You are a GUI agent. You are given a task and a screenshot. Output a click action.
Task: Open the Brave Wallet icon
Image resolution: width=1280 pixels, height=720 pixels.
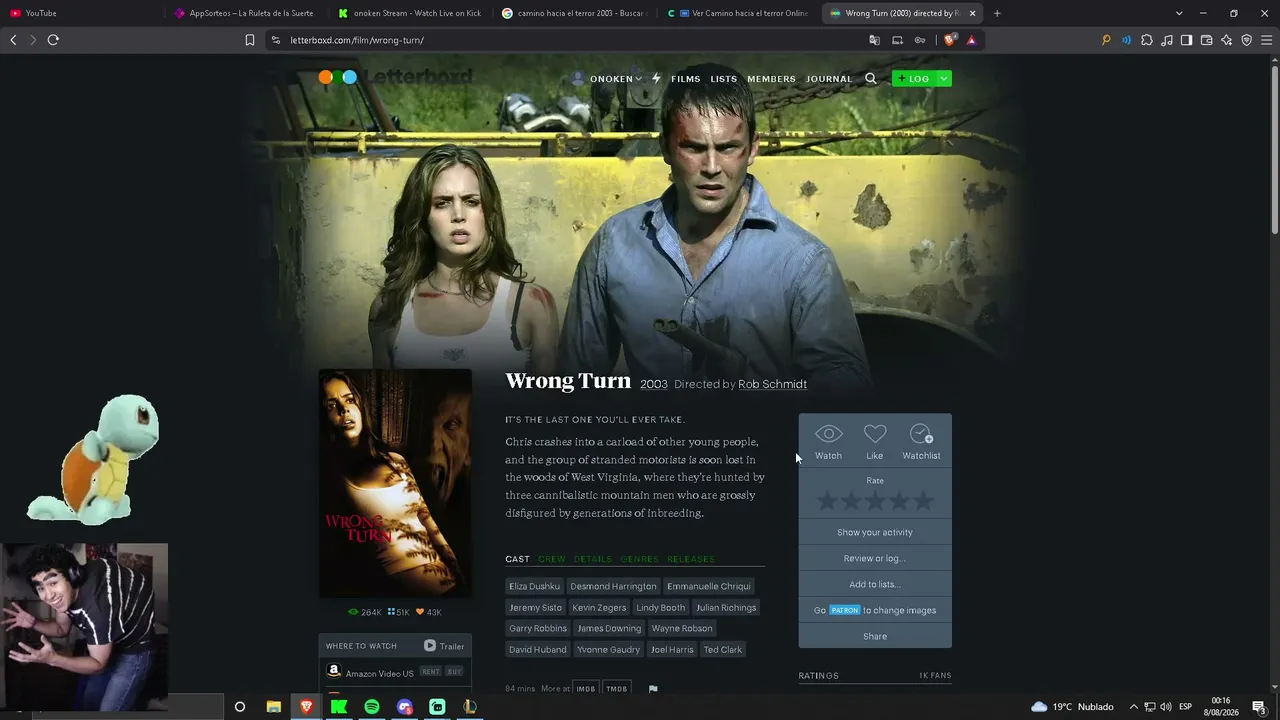click(1206, 40)
